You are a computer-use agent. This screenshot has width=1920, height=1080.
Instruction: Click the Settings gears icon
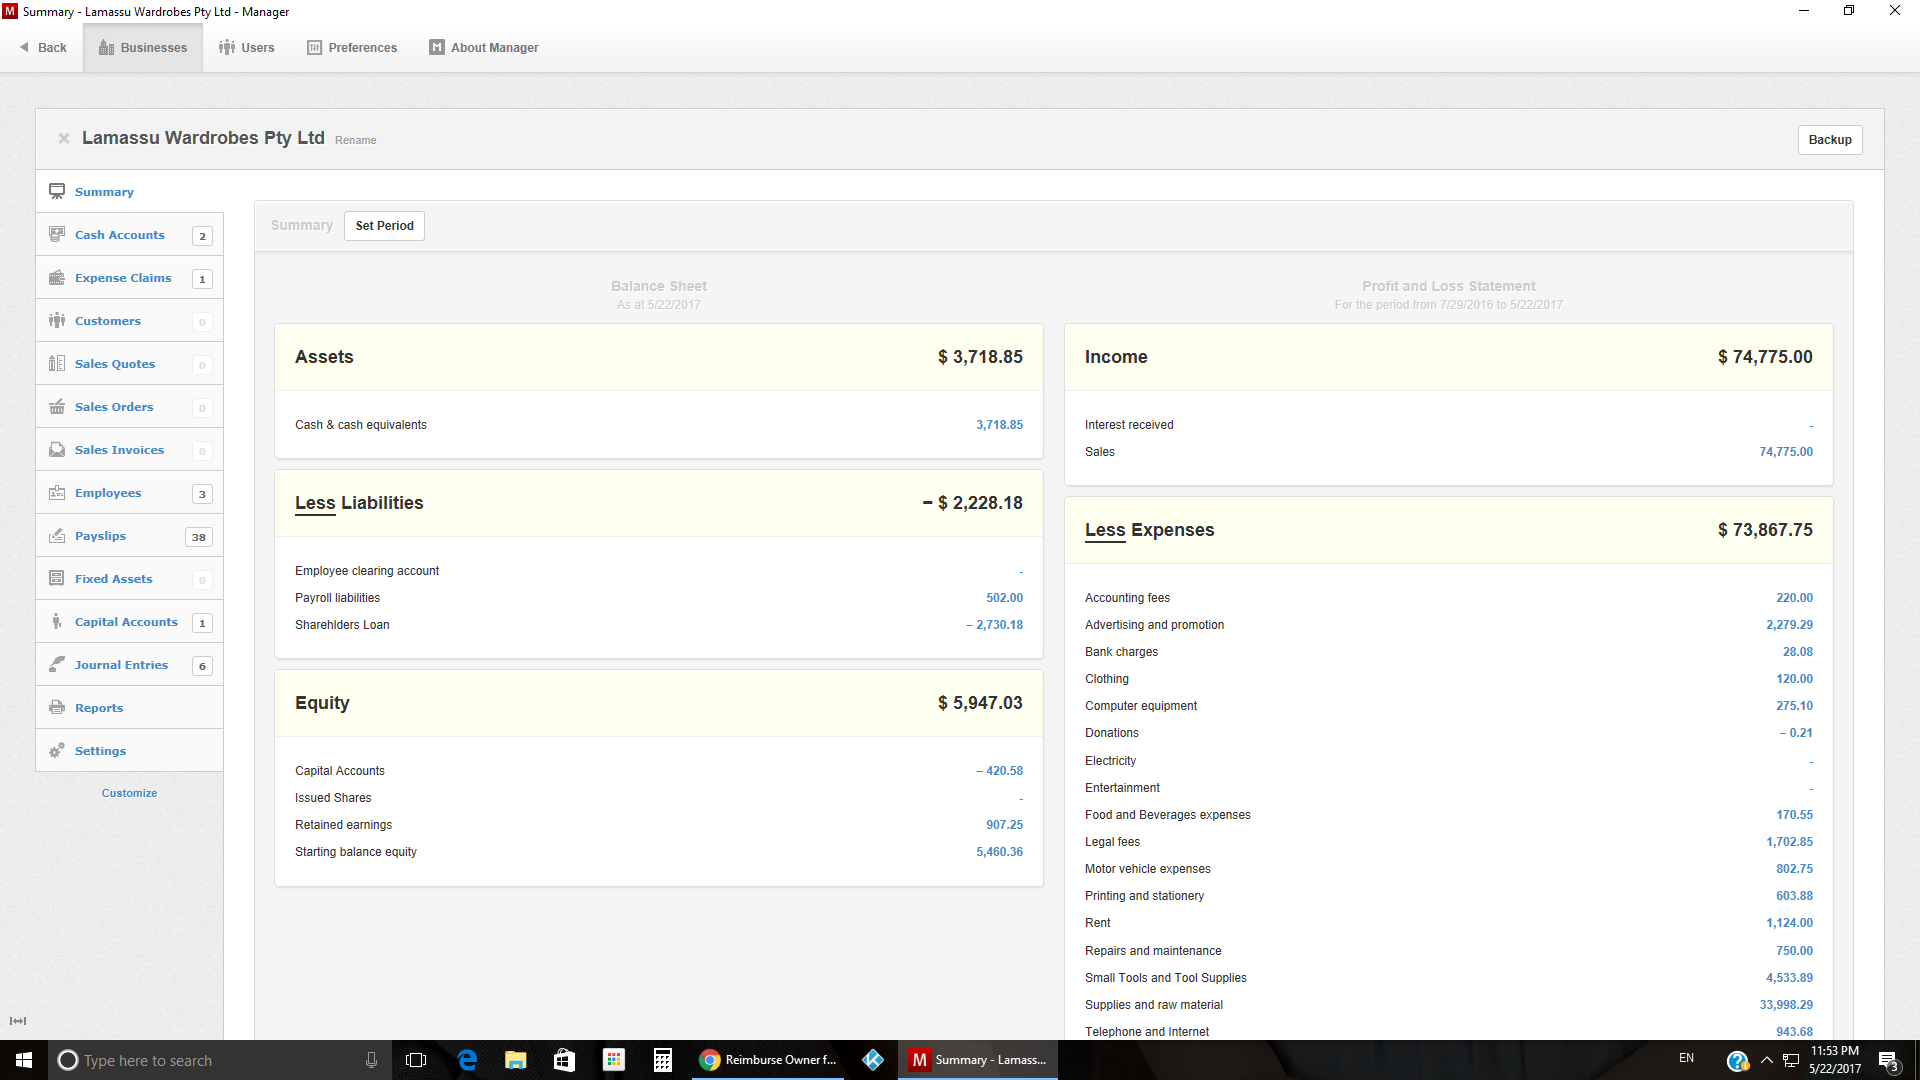coord(57,750)
